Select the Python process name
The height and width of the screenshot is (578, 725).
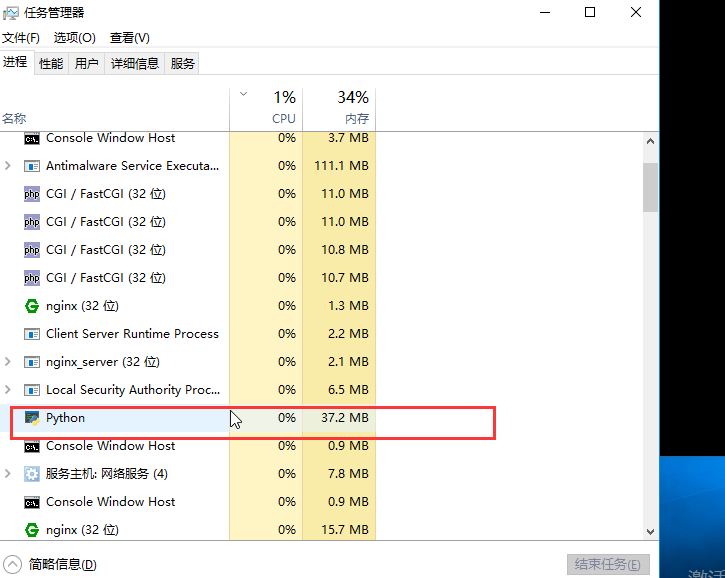pos(65,418)
